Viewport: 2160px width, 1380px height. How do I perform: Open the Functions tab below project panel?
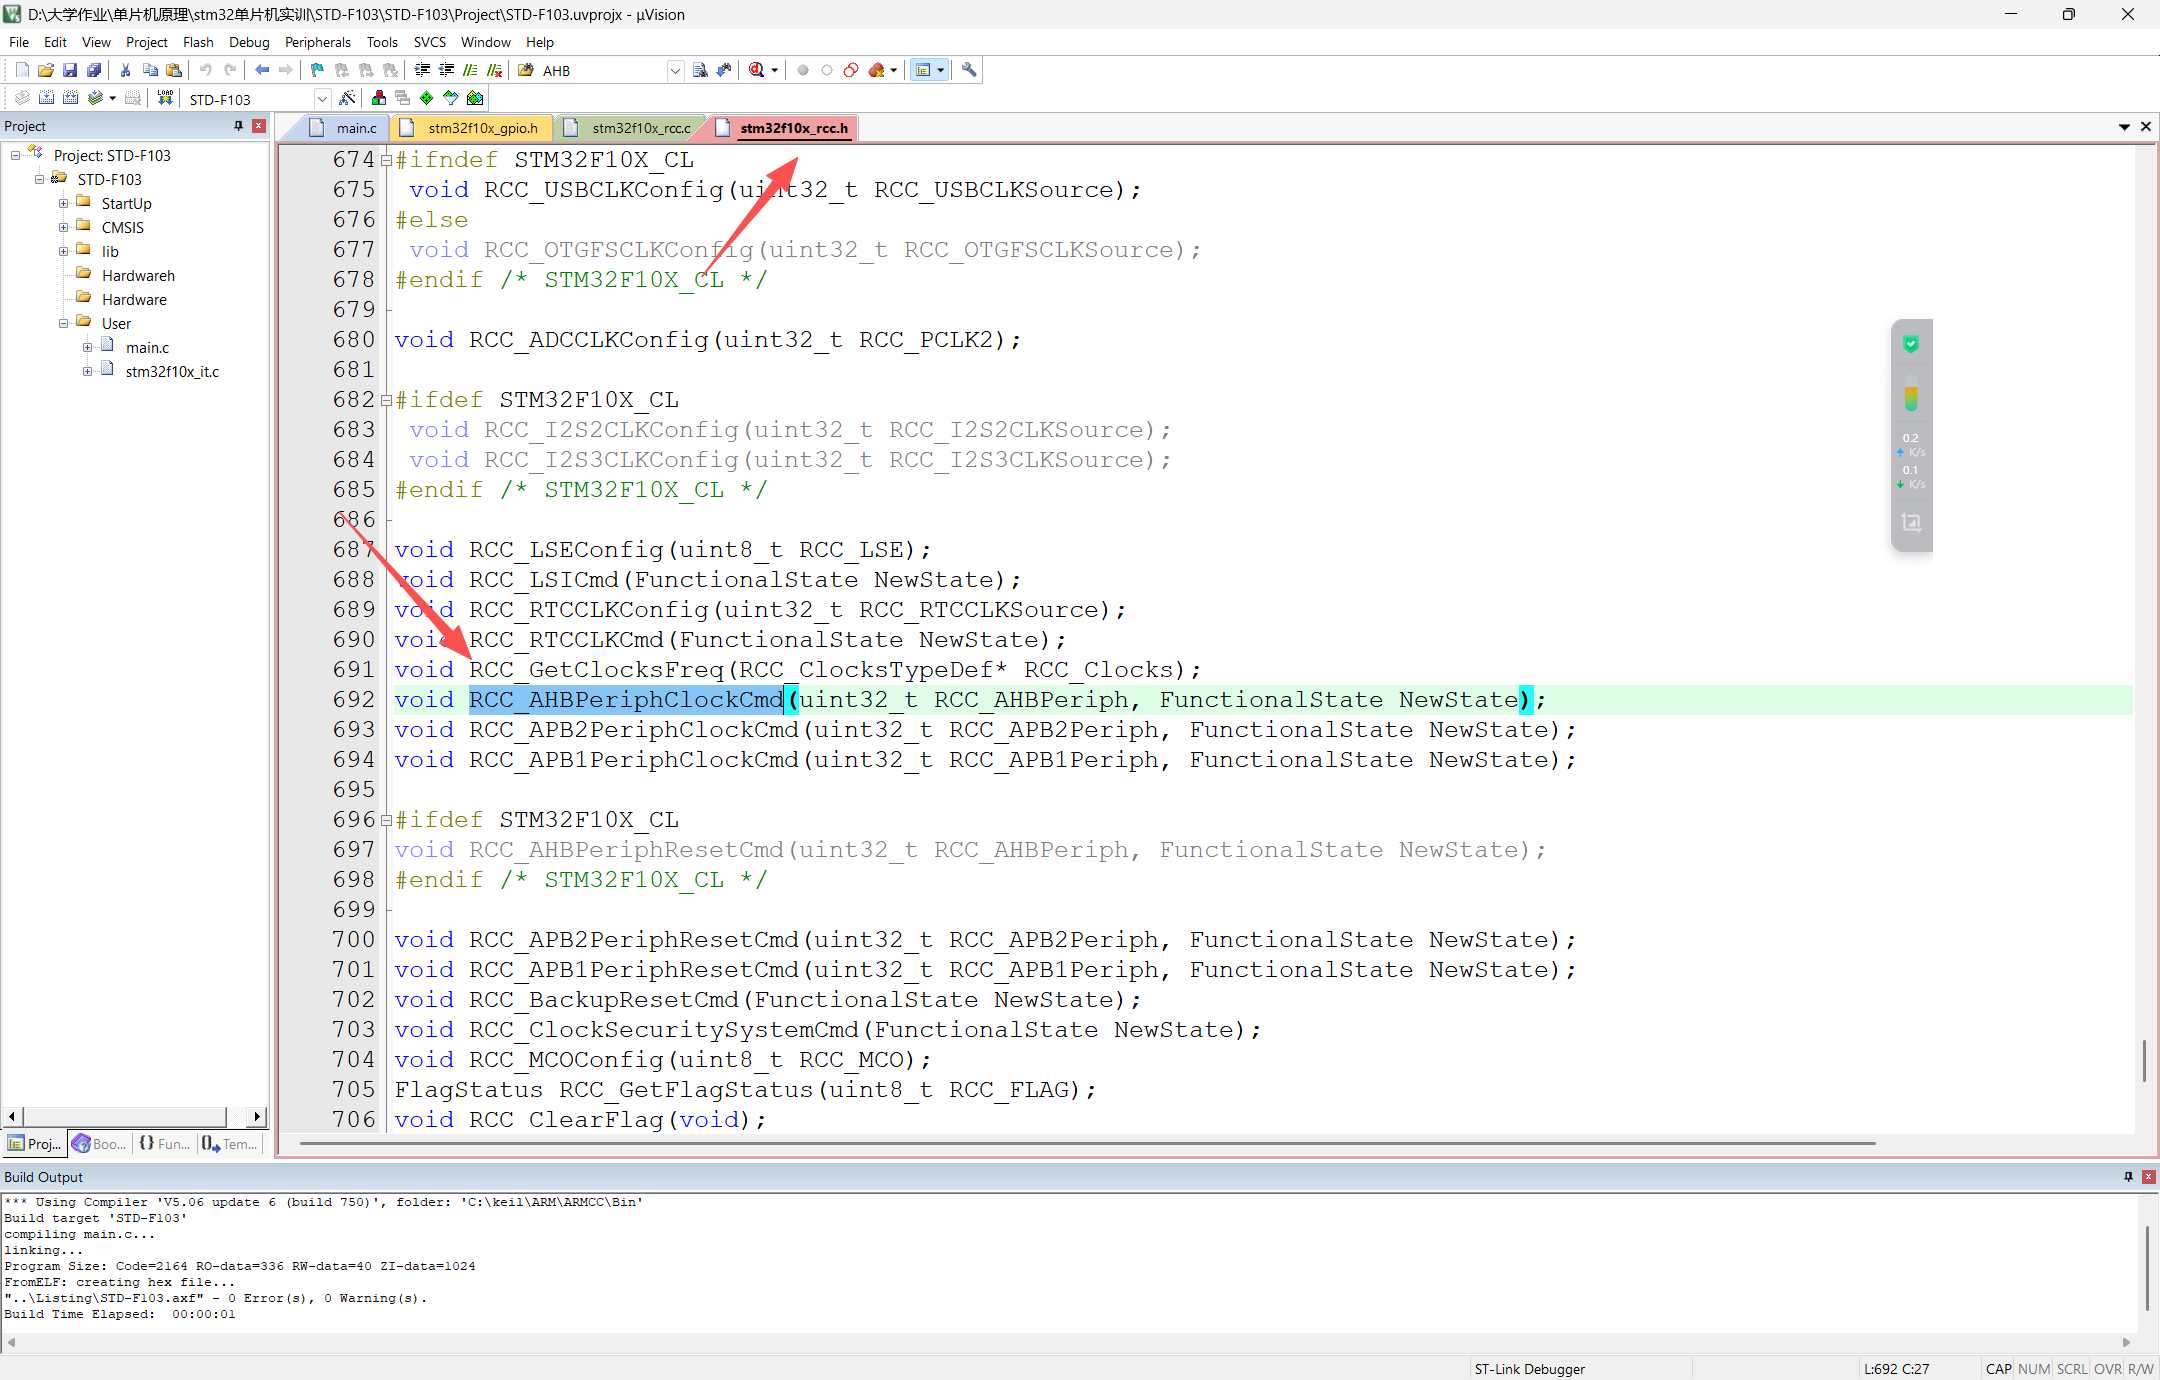click(165, 1143)
